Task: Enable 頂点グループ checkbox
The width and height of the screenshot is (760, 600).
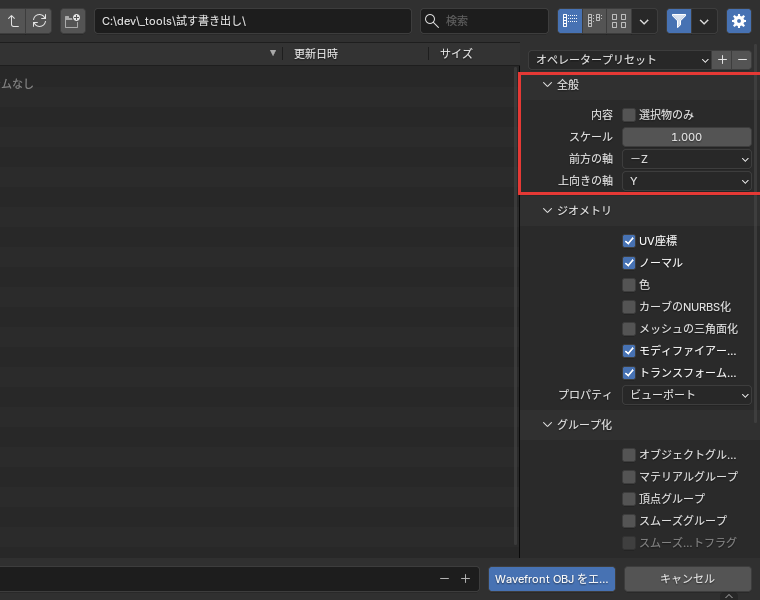Action: pyautogui.click(x=629, y=499)
